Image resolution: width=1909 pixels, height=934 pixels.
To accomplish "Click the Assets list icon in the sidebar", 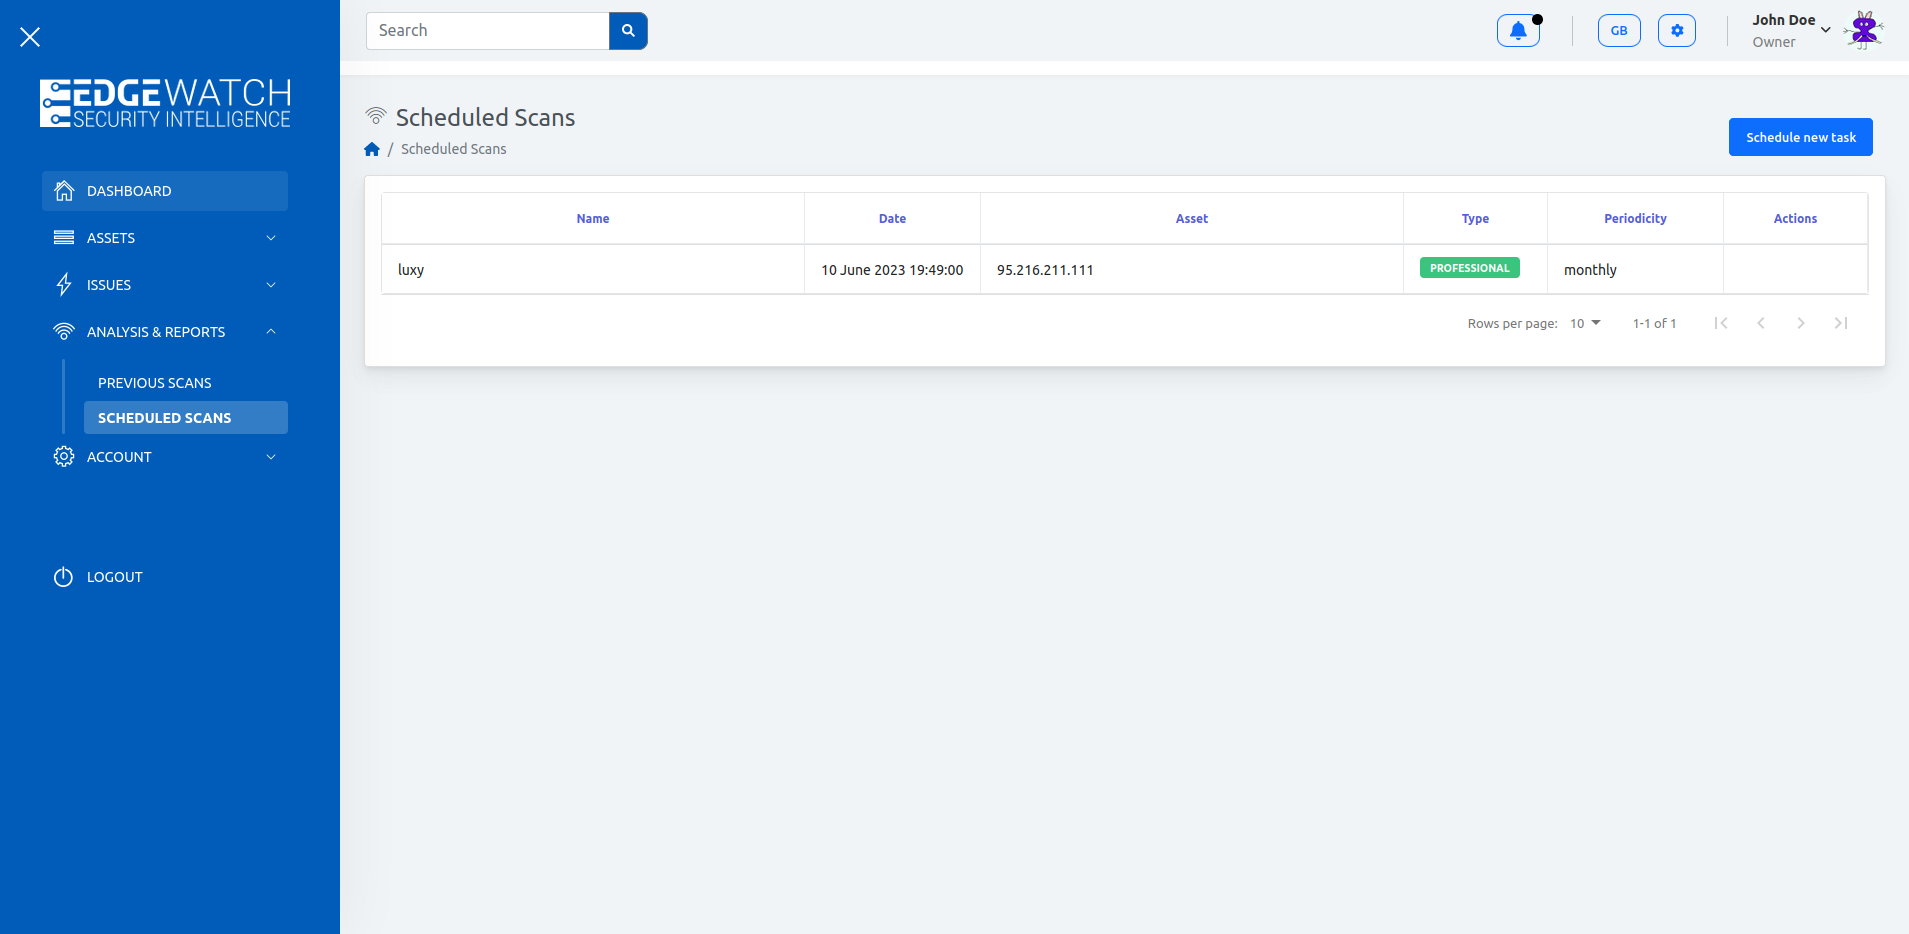I will tap(64, 238).
